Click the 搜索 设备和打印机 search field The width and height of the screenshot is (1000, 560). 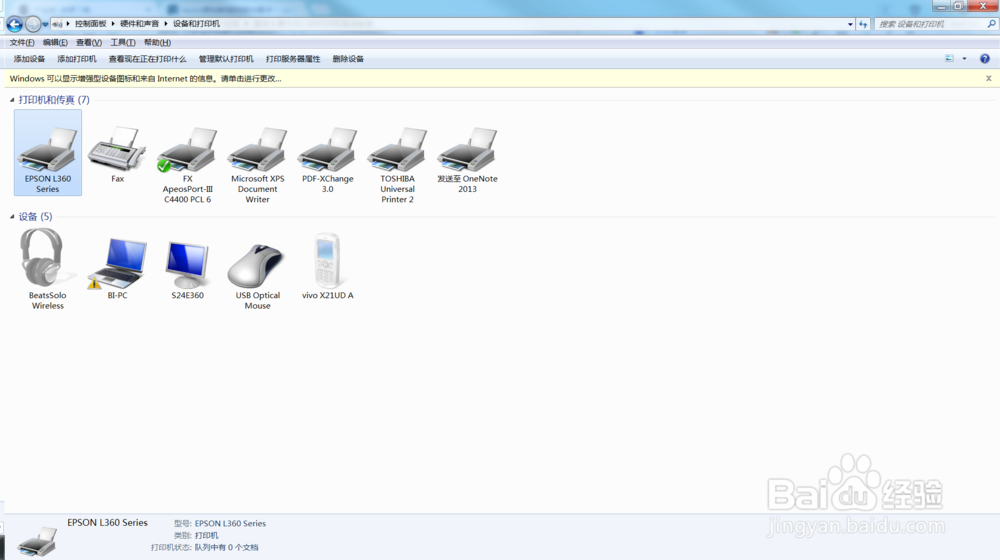930,24
